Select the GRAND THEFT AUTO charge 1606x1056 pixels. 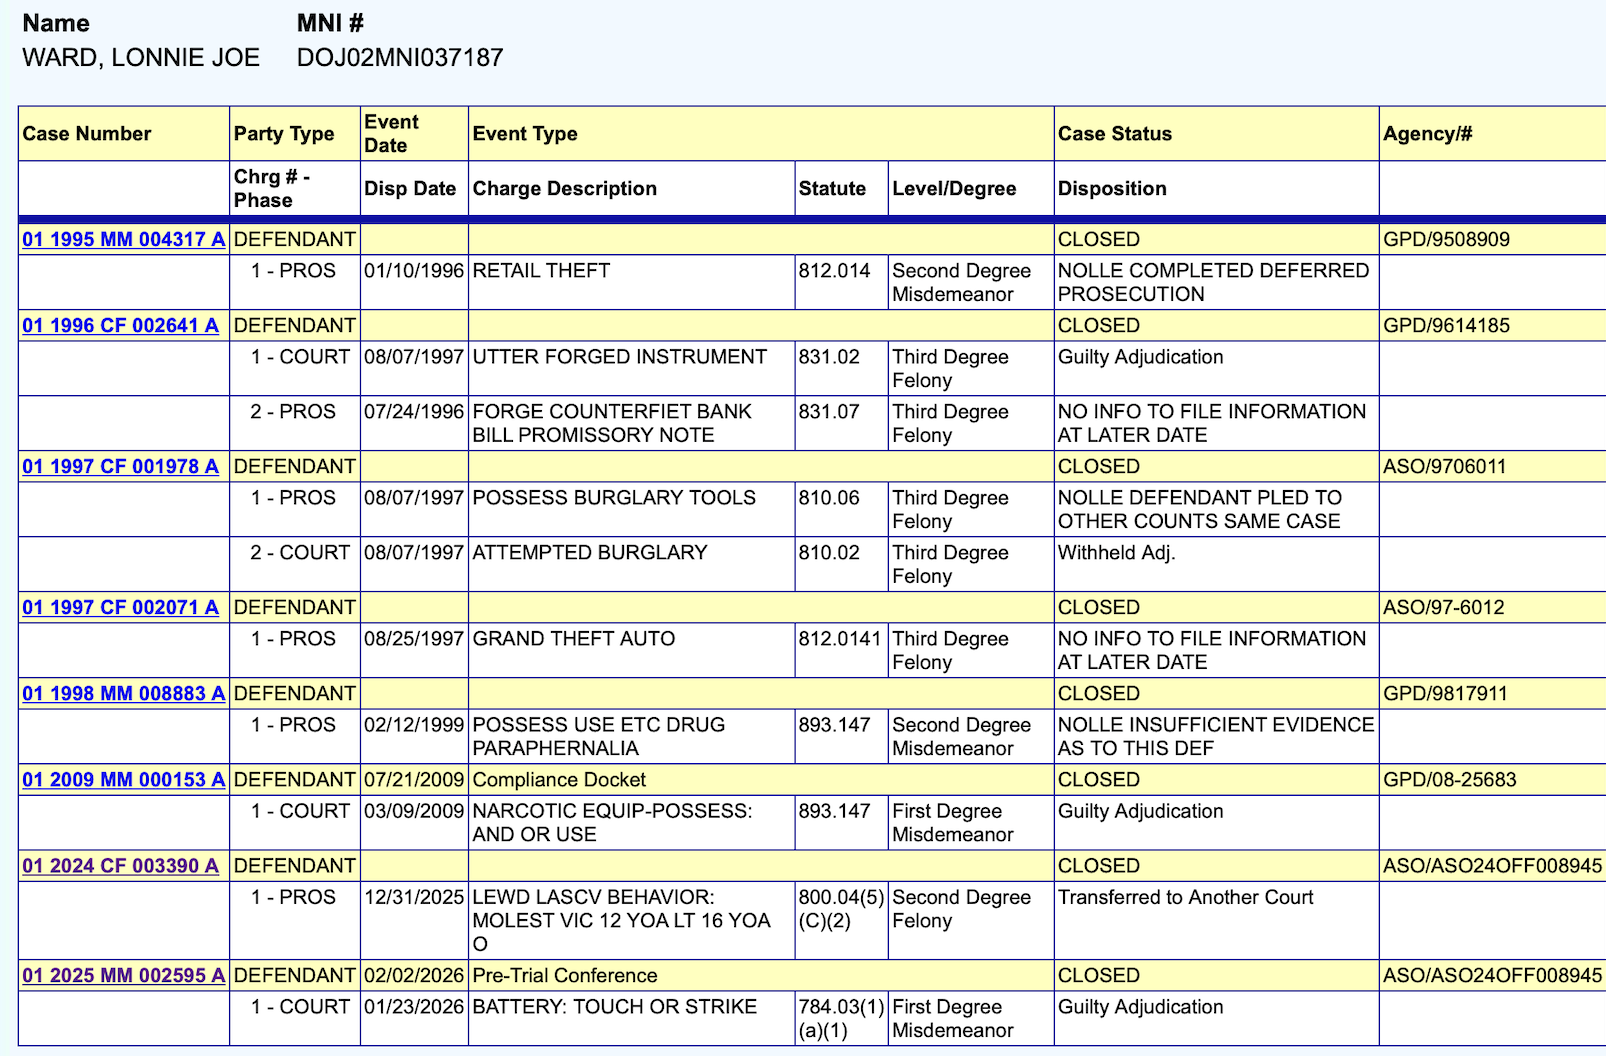pos(574,638)
